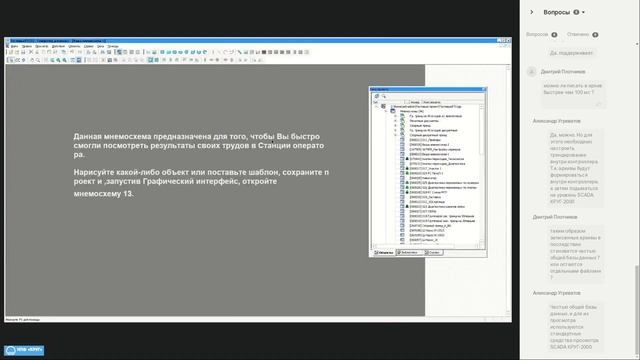The height and width of the screenshot is (360, 640).
Task: Collapse the project root node in tree
Action: coord(376,107)
